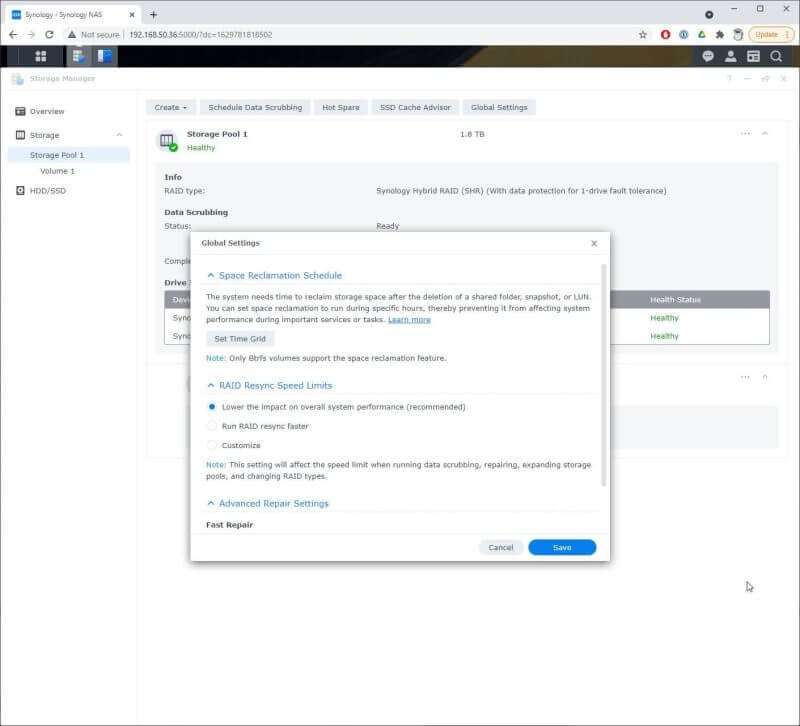The height and width of the screenshot is (726, 800).
Task: Open the Schedule Data Scrubbing tab
Action: pyautogui.click(x=257, y=107)
